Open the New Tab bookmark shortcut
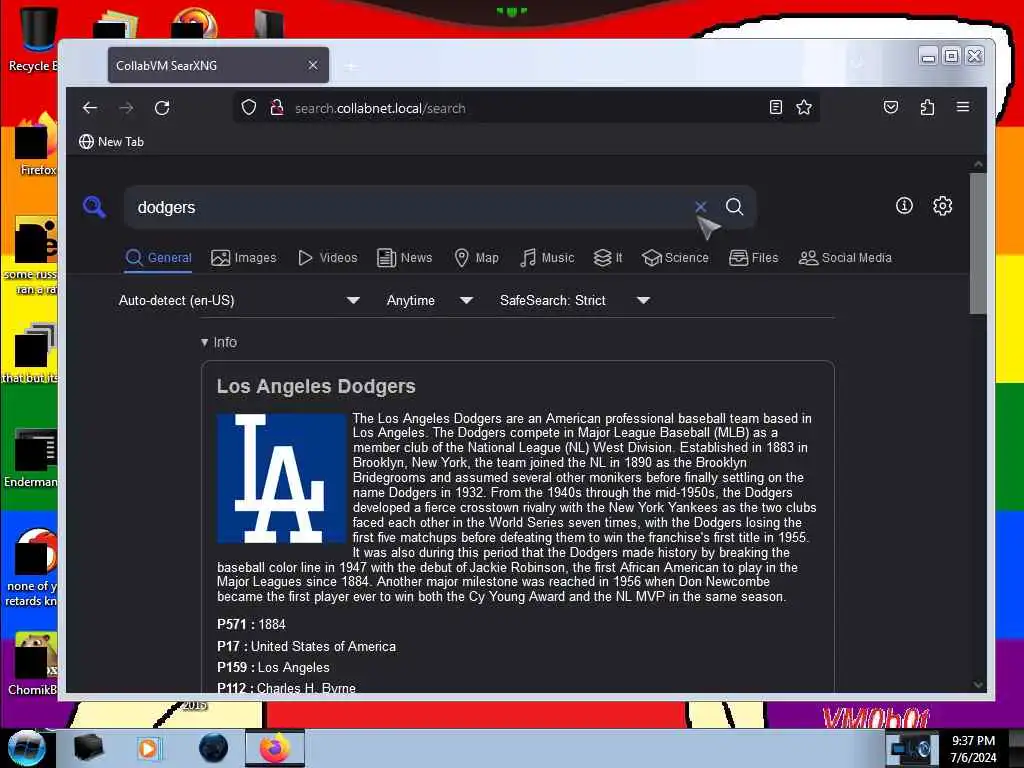Viewport: 1024px width, 768px height. coord(111,142)
